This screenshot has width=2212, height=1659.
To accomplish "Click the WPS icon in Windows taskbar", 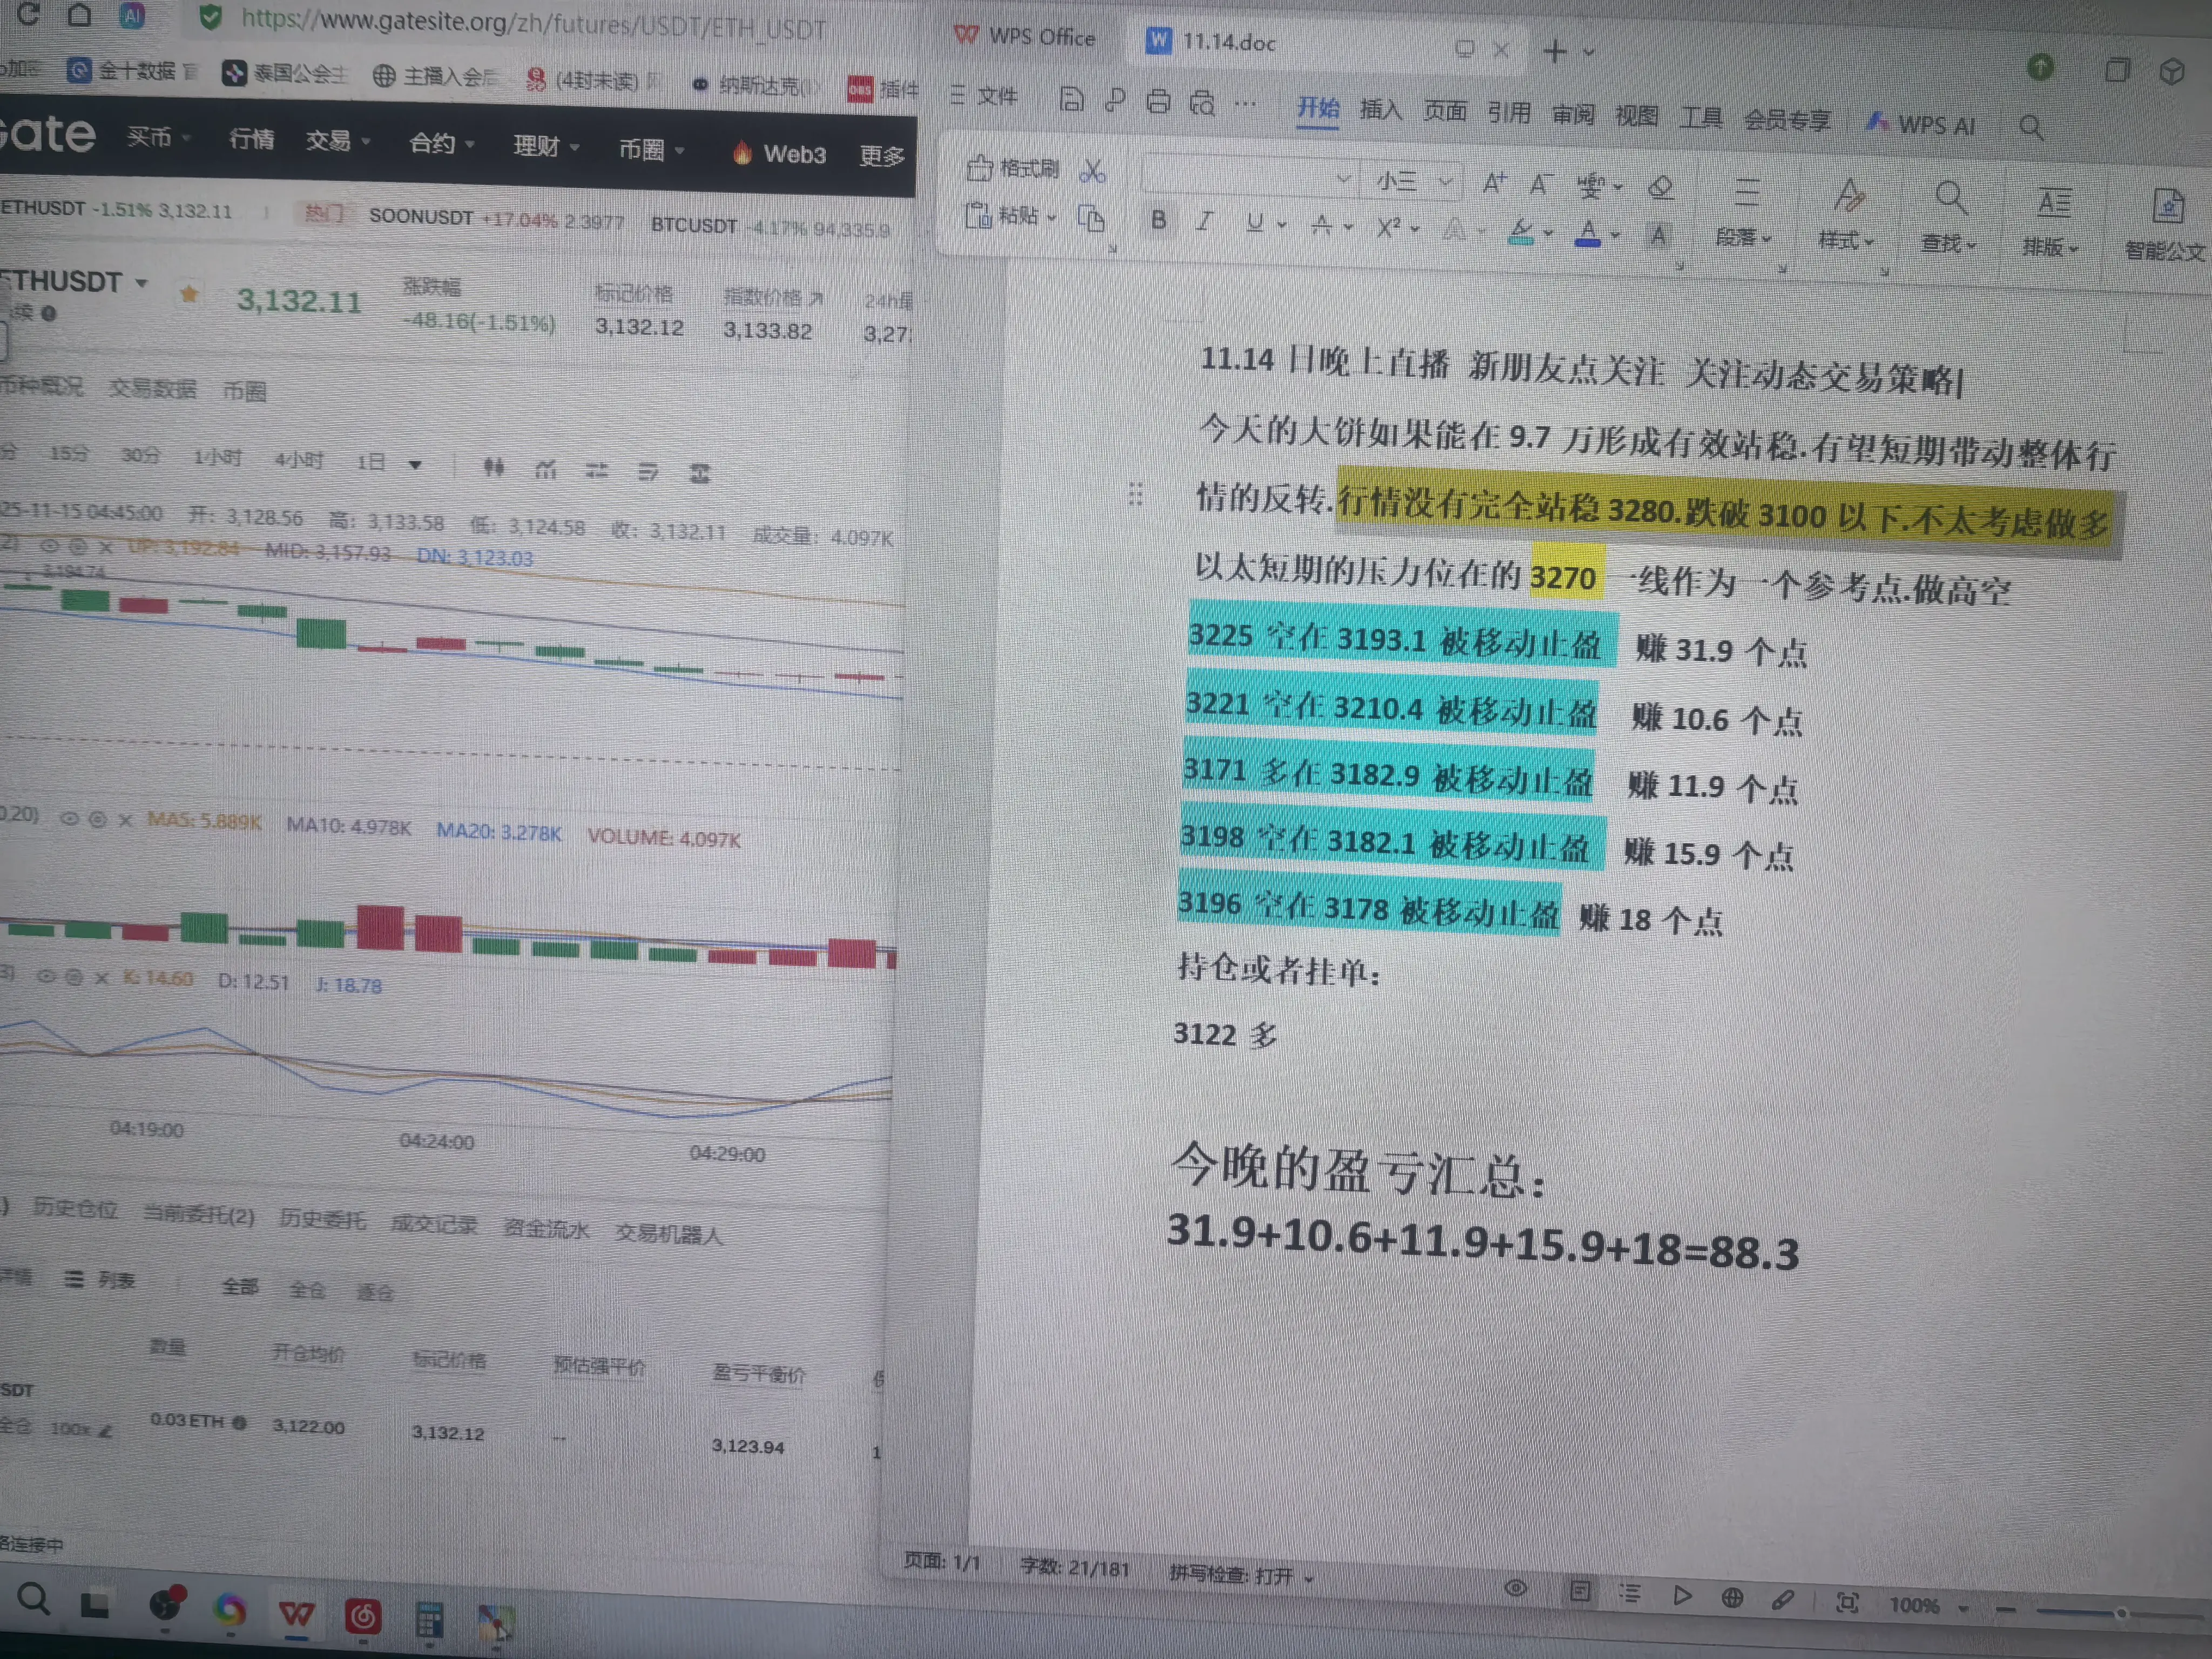I will 296,1613.
